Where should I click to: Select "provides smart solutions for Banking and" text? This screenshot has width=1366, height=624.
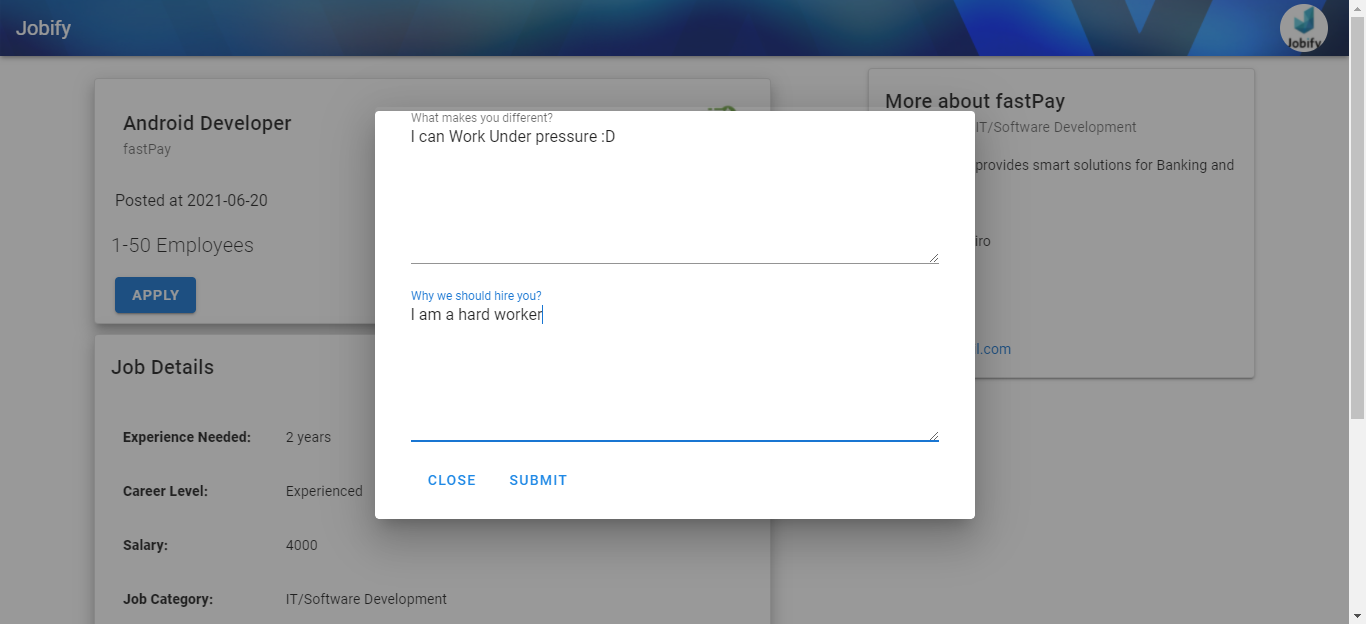(x=1104, y=165)
